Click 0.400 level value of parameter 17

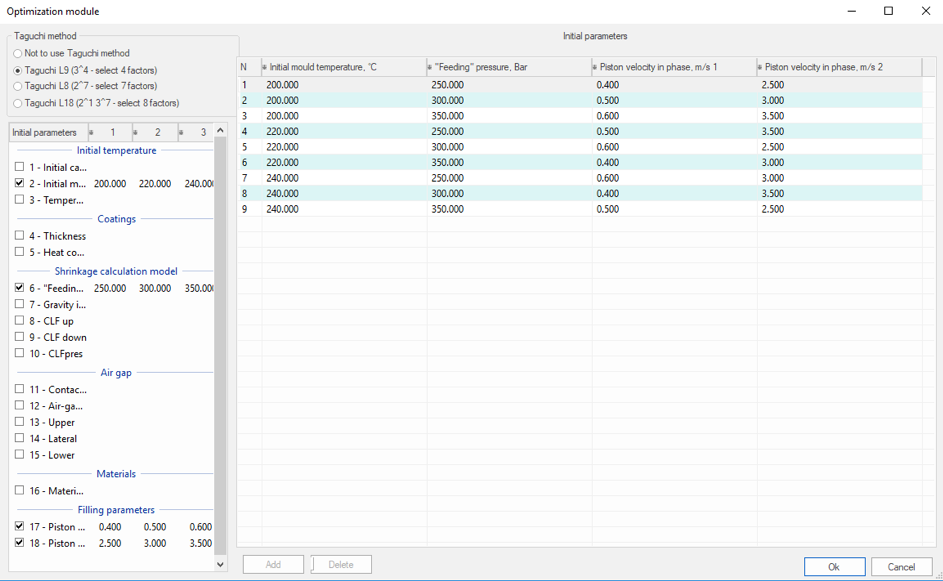tap(110, 527)
